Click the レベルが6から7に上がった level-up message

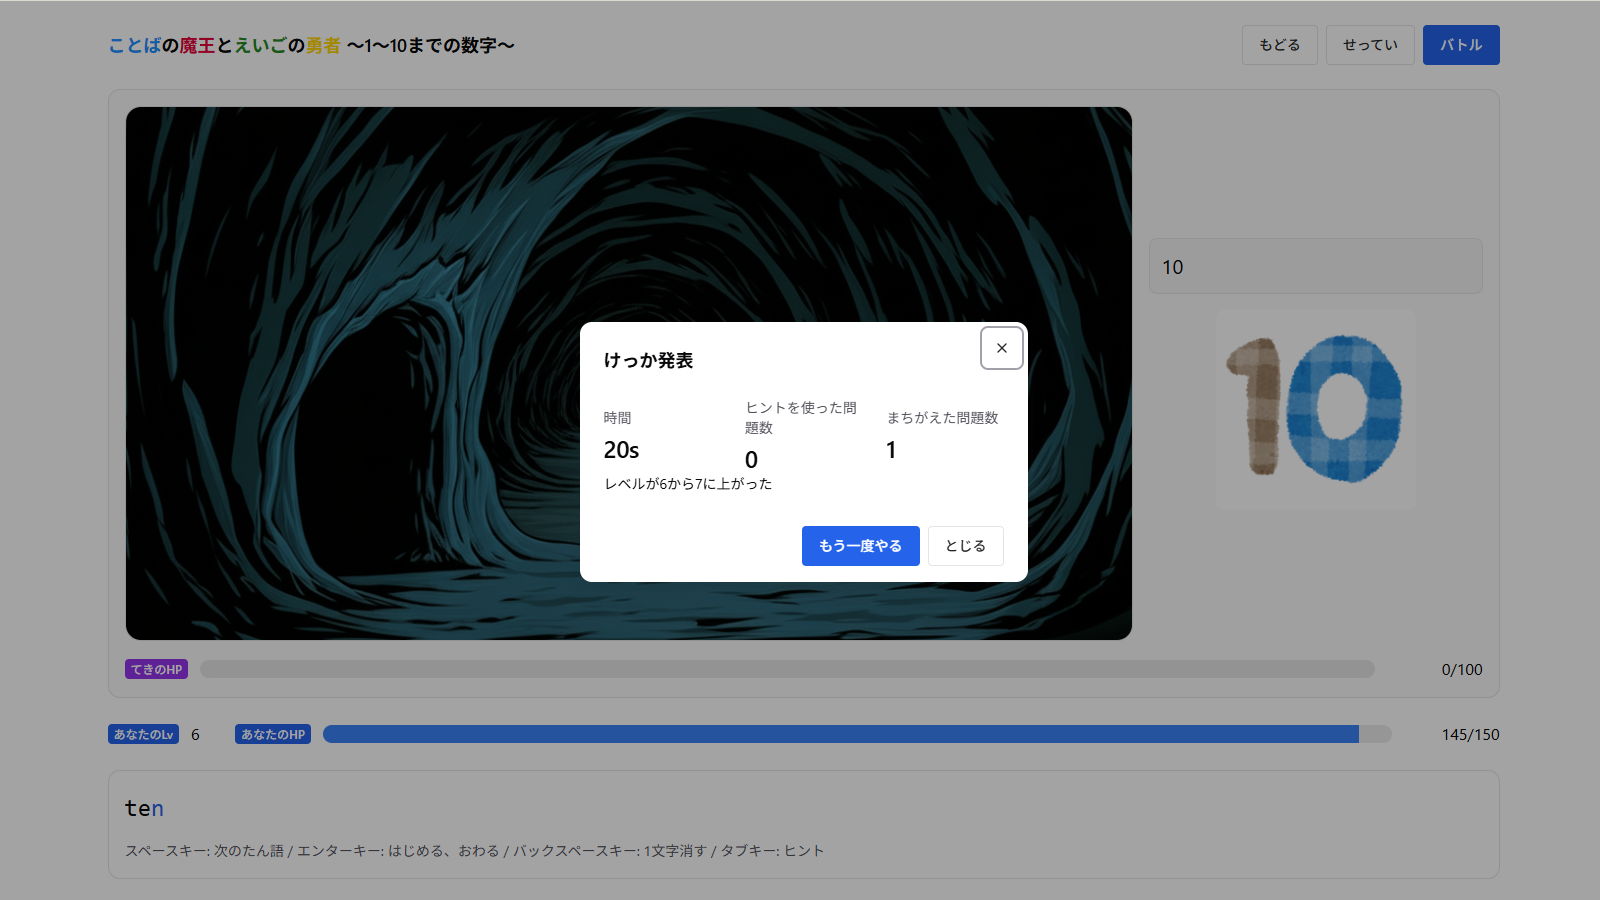687,483
